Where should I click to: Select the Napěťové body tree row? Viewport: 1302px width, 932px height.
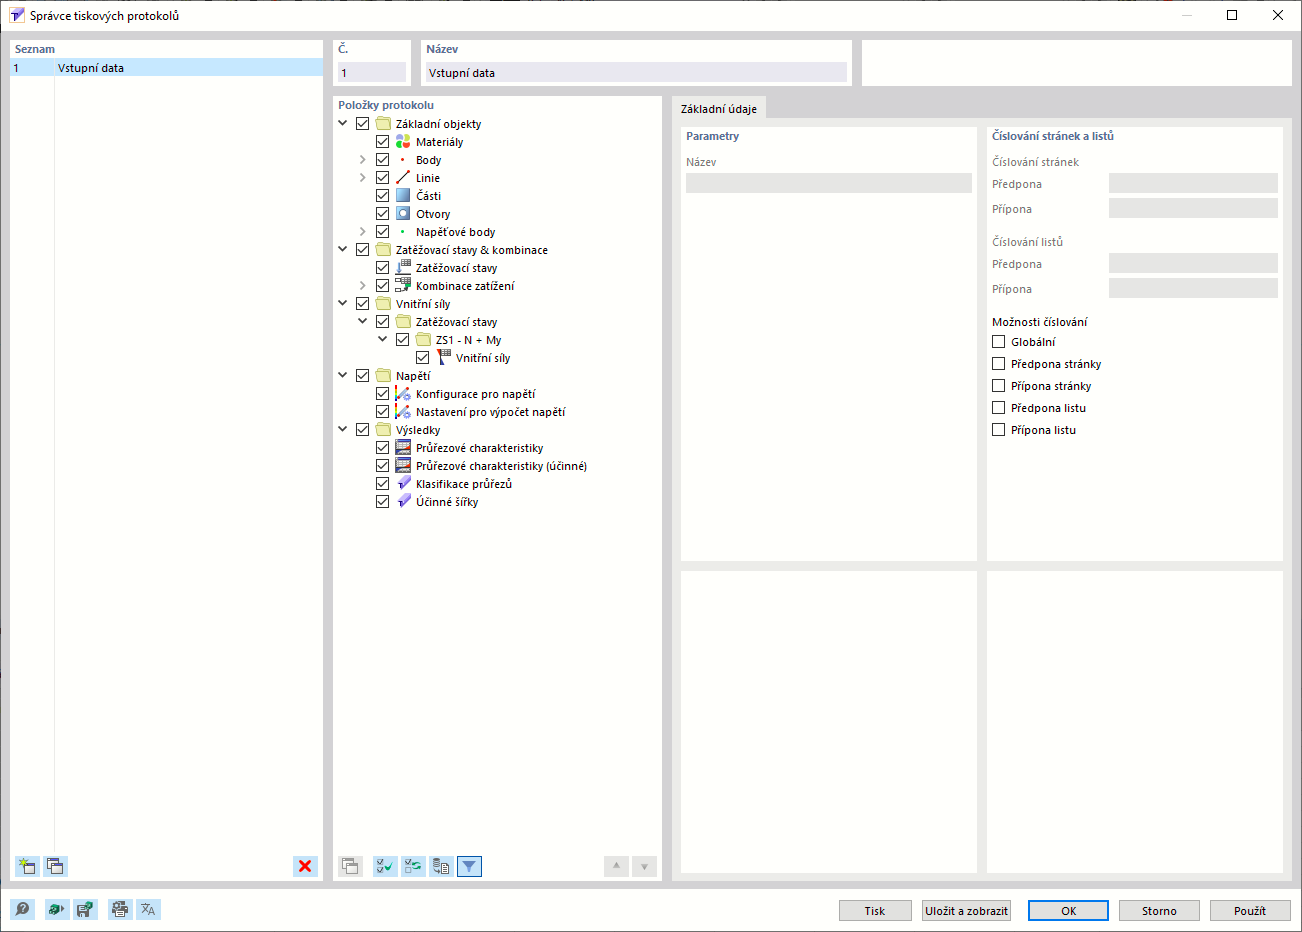[455, 232]
